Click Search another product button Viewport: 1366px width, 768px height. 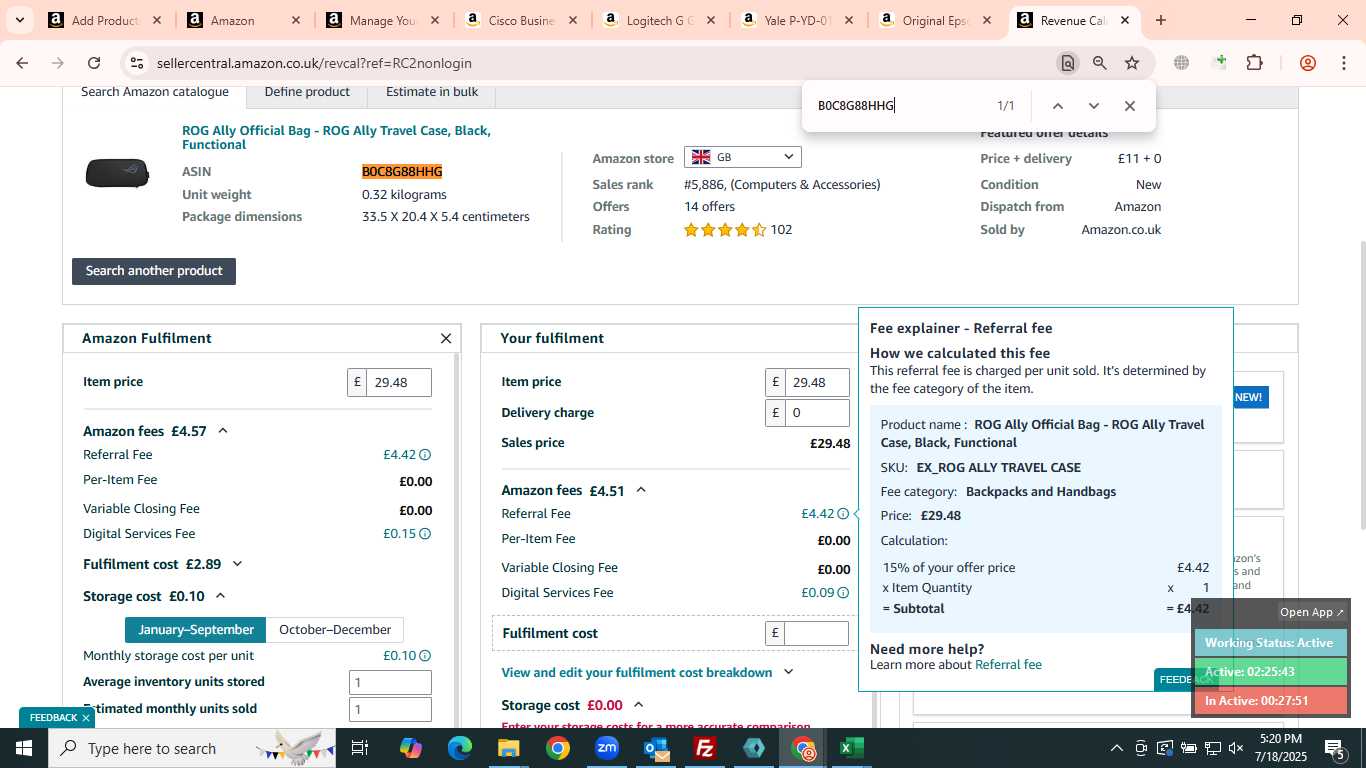click(154, 271)
